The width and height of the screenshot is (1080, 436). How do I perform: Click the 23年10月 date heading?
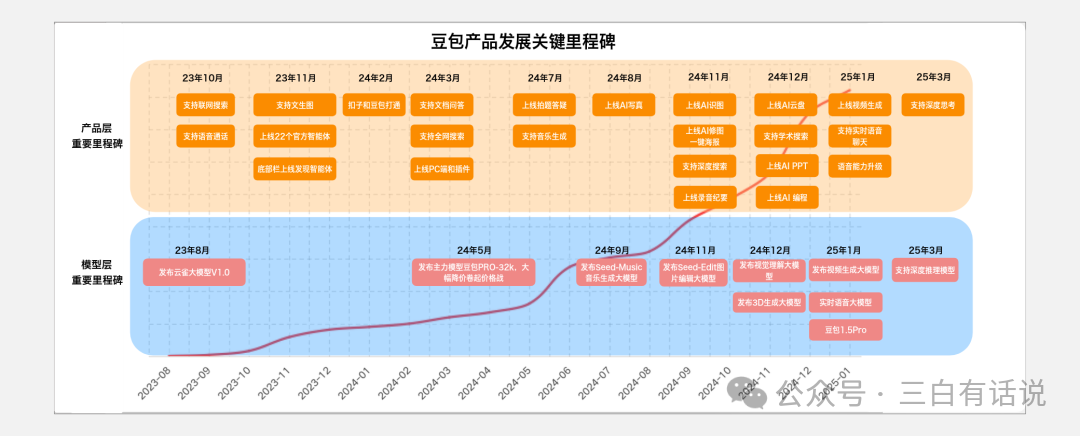[202, 78]
